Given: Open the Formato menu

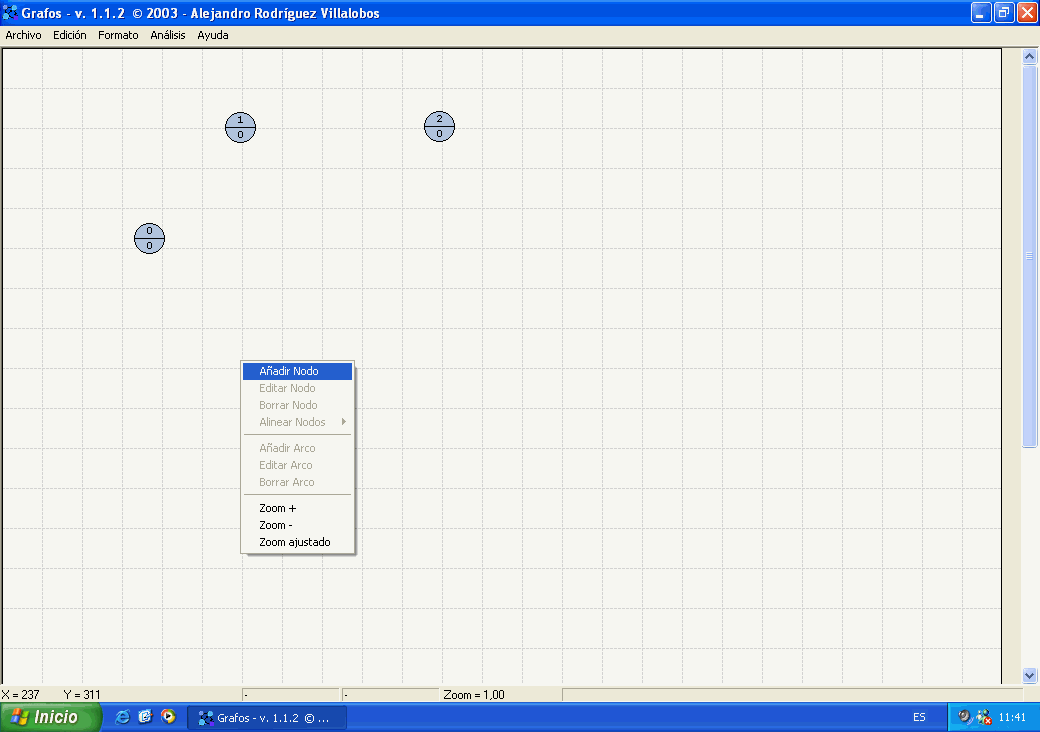Looking at the screenshot, I should 118,35.
